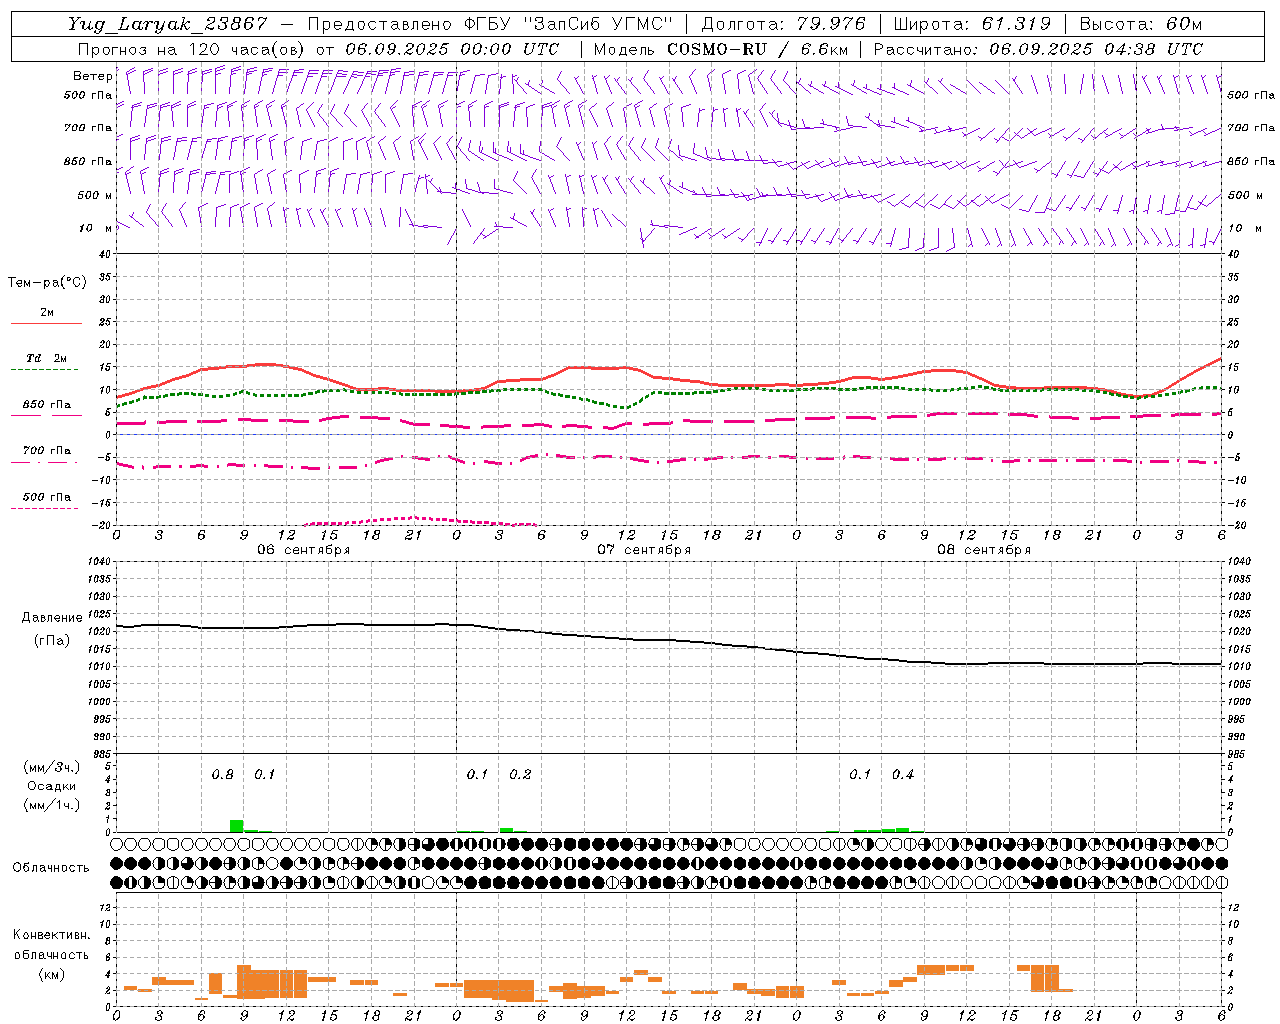Click the elevation text 'Высота: 60м'
Viewport: 1280px width, 1024px height.
click(1141, 24)
